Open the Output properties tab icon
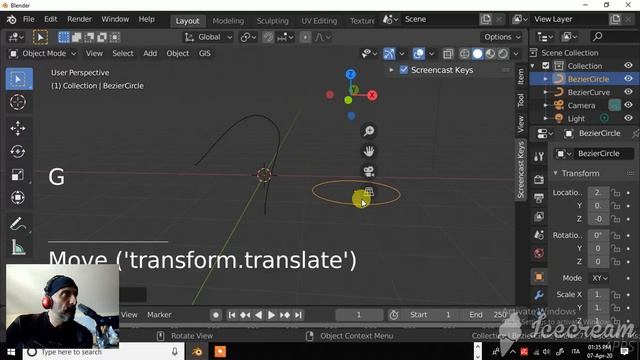 pyautogui.click(x=539, y=198)
